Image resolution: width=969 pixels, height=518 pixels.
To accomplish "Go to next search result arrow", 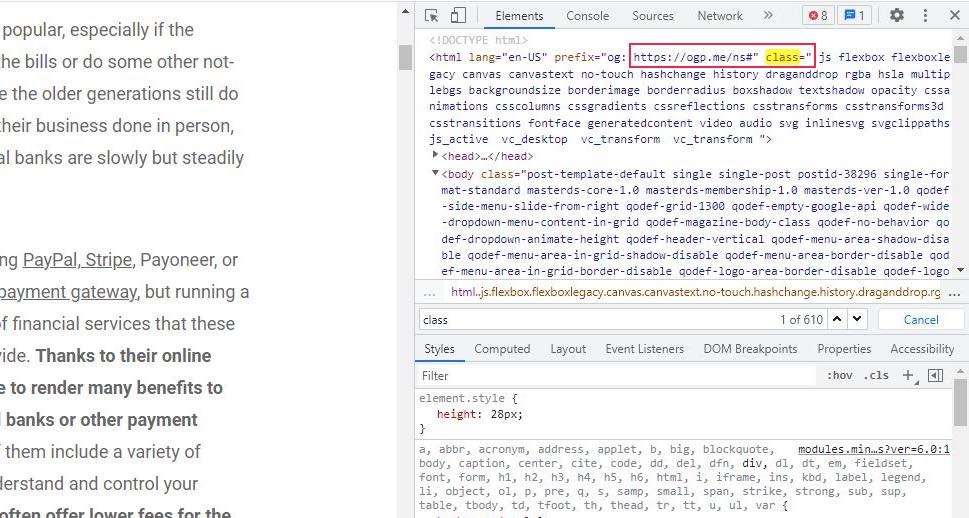I will coord(857,319).
